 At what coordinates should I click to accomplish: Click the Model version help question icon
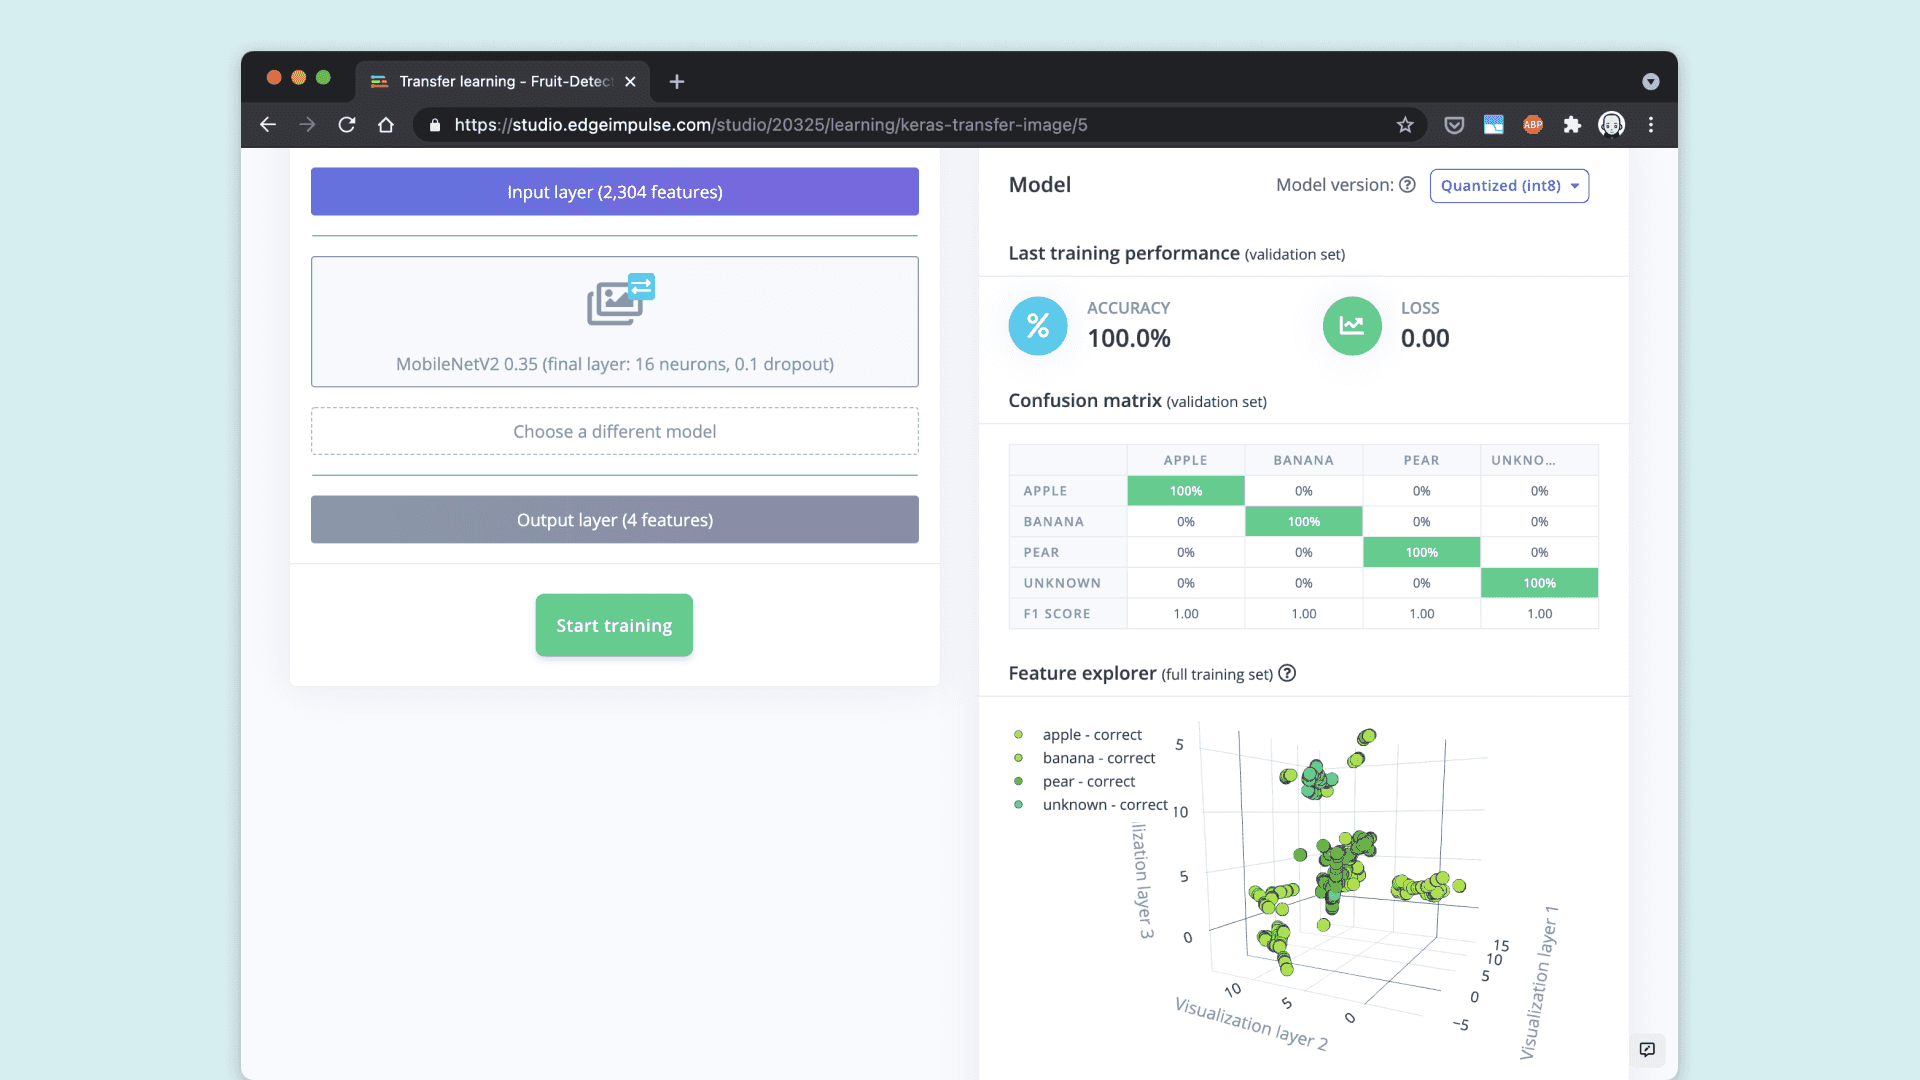pyautogui.click(x=1407, y=185)
